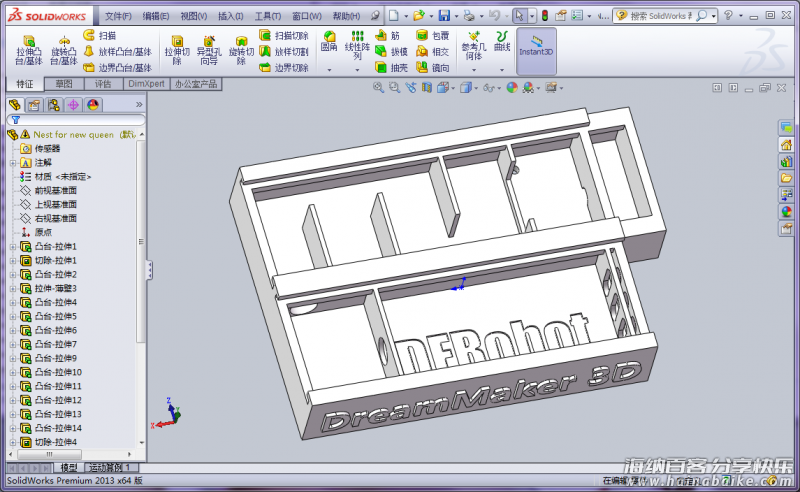The image size is (800, 492).
Task: Open the 视图(V) menu
Action: pyautogui.click(x=194, y=16)
